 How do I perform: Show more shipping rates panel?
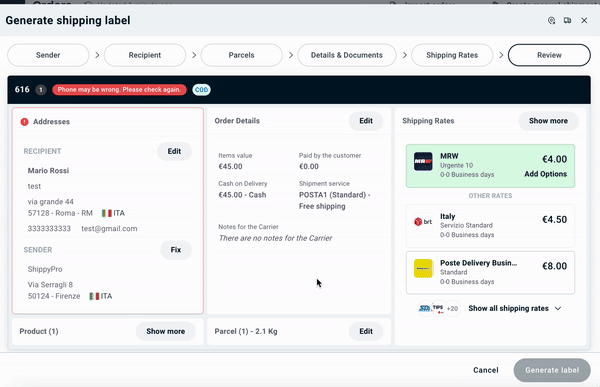pyautogui.click(x=548, y=121)
